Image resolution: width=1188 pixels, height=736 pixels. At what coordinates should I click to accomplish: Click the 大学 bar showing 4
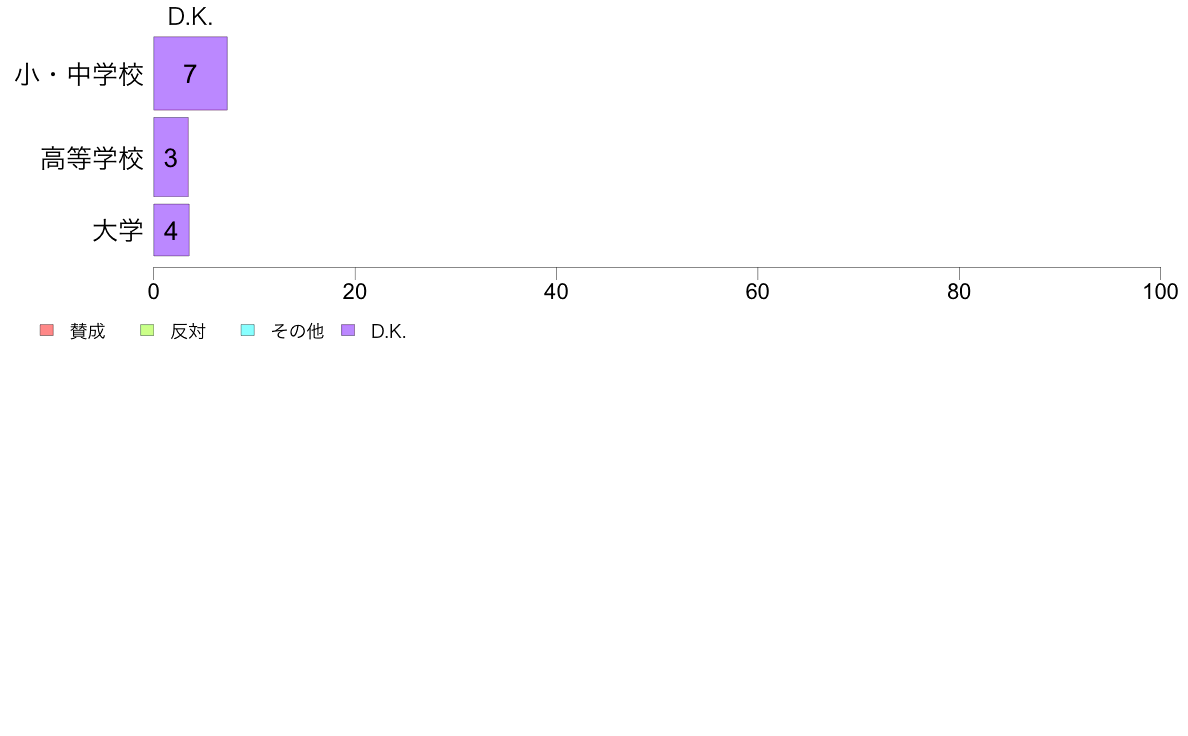(x=171, y=230)
